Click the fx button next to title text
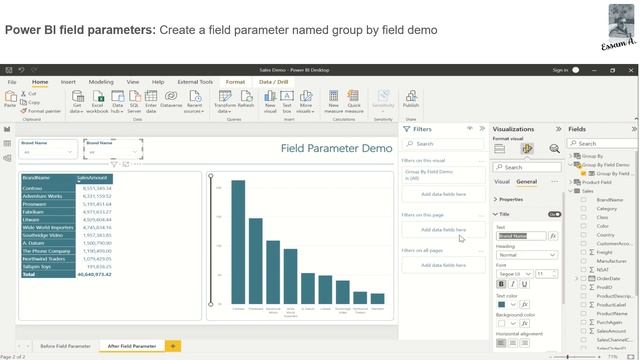This screenshot has width=640, height=360. pos(553,236)
